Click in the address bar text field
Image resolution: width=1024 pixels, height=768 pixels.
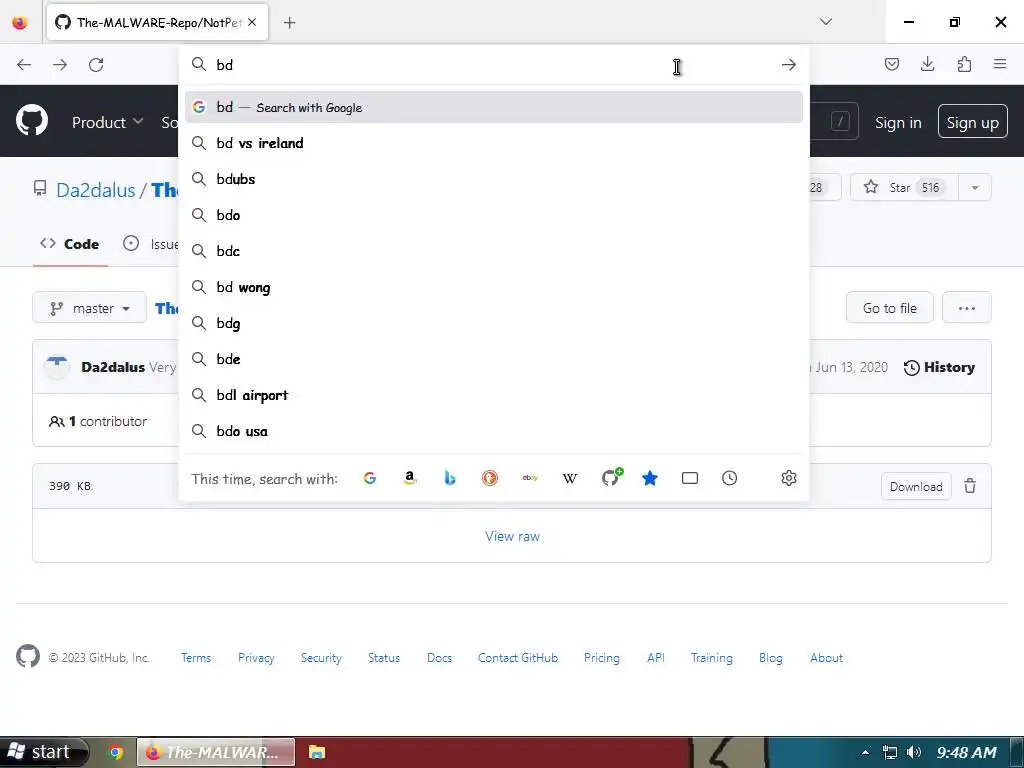pyautogui.click(x=493, y=65)
